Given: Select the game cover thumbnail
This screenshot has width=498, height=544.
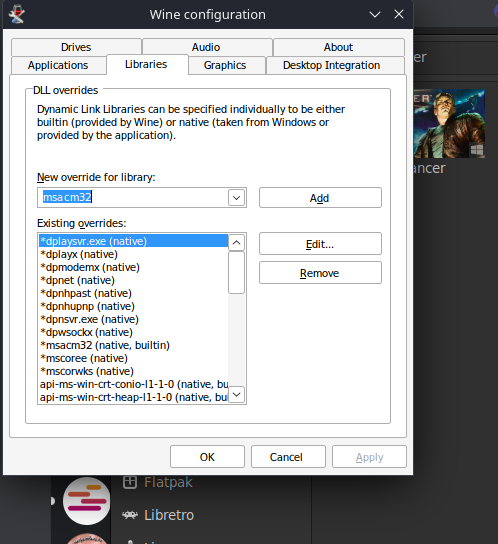Looking at the screenshot, I should [449, 124].
